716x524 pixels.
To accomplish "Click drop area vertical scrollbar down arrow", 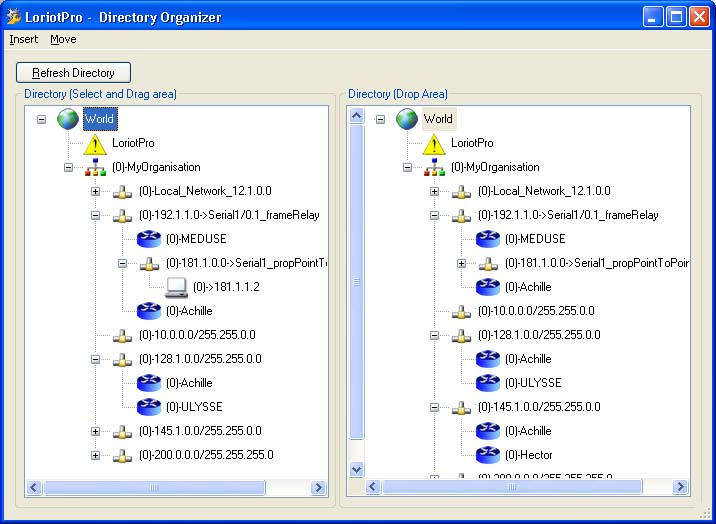I will click(x=357, y=469).
